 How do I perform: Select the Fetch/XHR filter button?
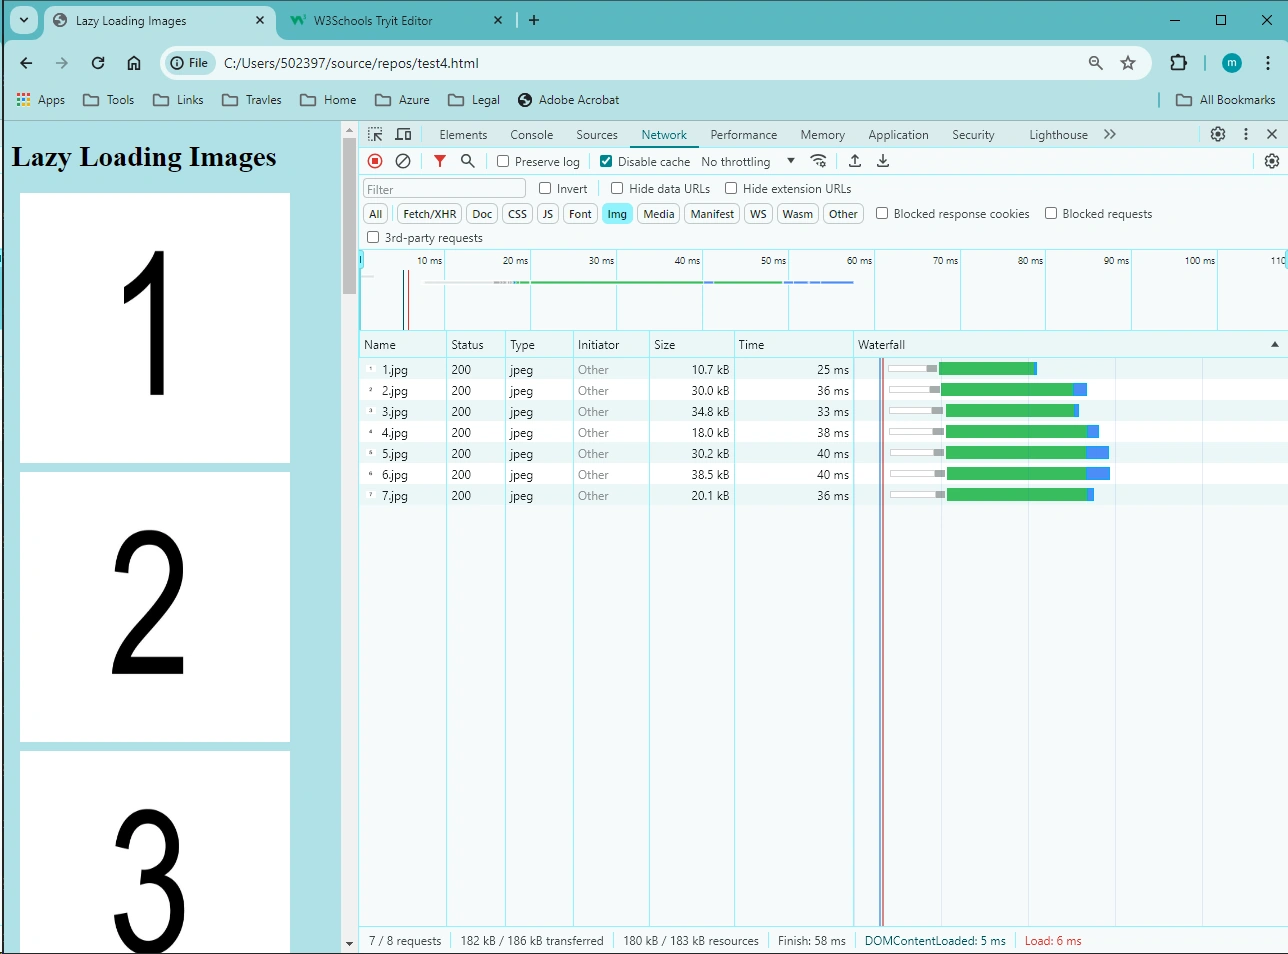430,214
